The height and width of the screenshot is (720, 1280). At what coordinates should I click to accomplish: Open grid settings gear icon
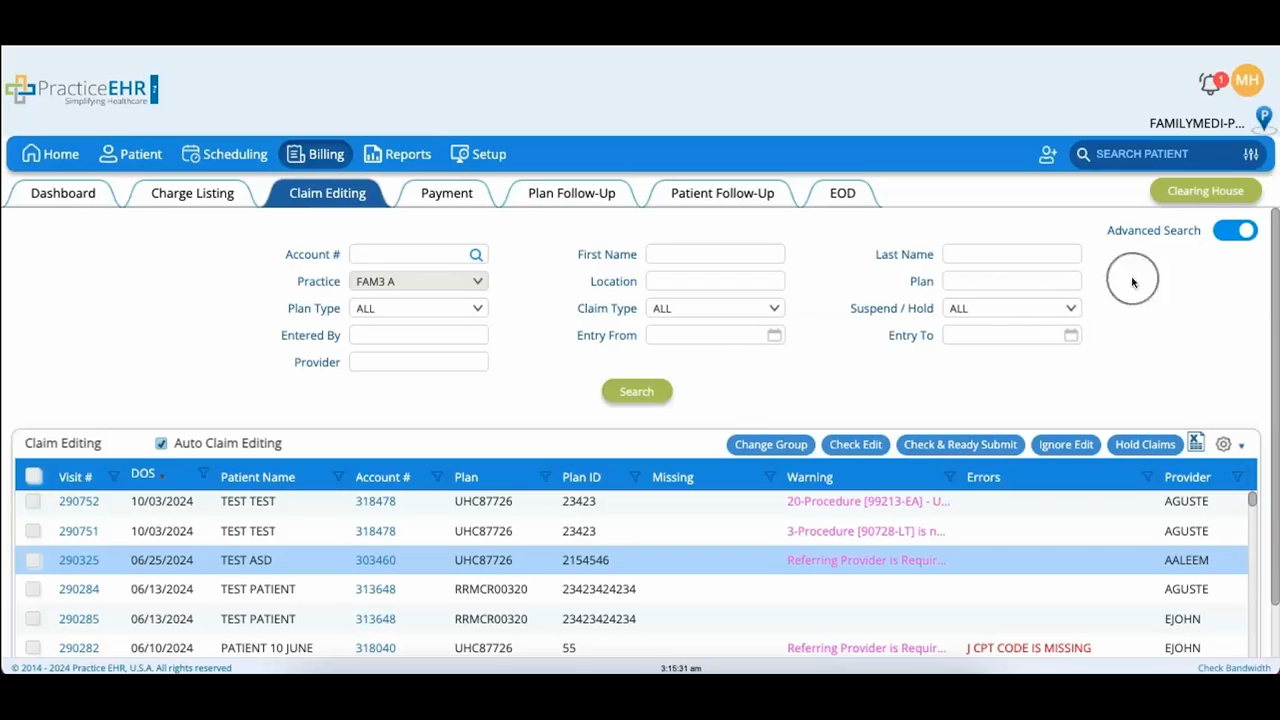1223,444
